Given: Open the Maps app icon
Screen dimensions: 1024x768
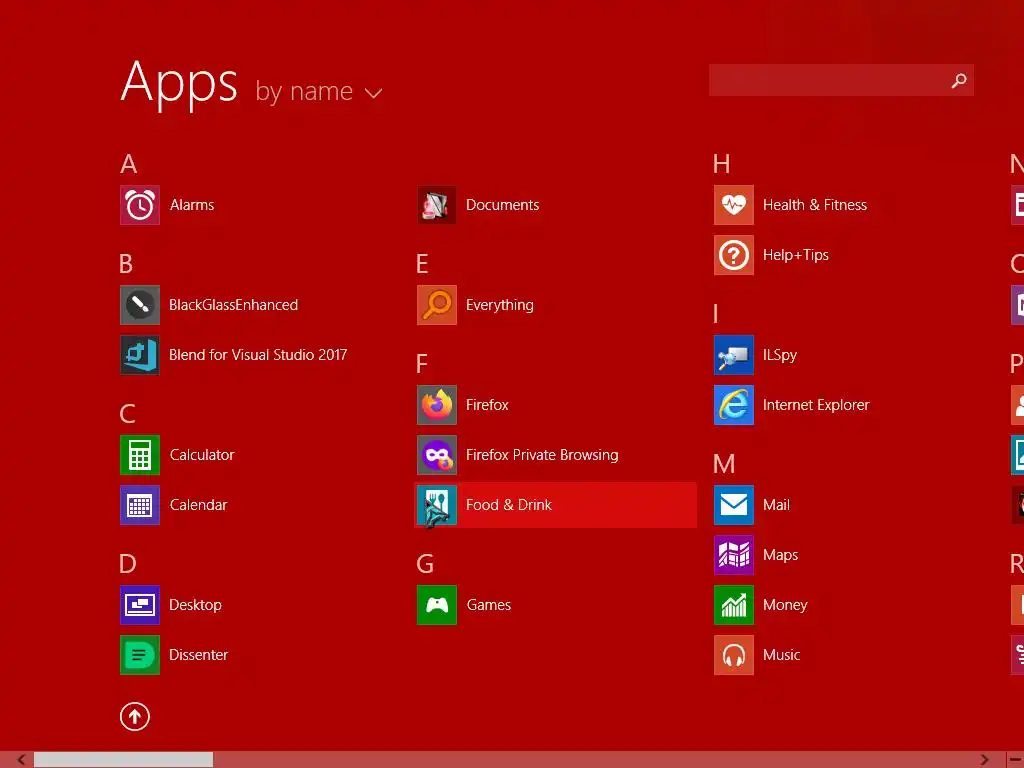Looking at the screenshot, I should (x=734, y=555).
